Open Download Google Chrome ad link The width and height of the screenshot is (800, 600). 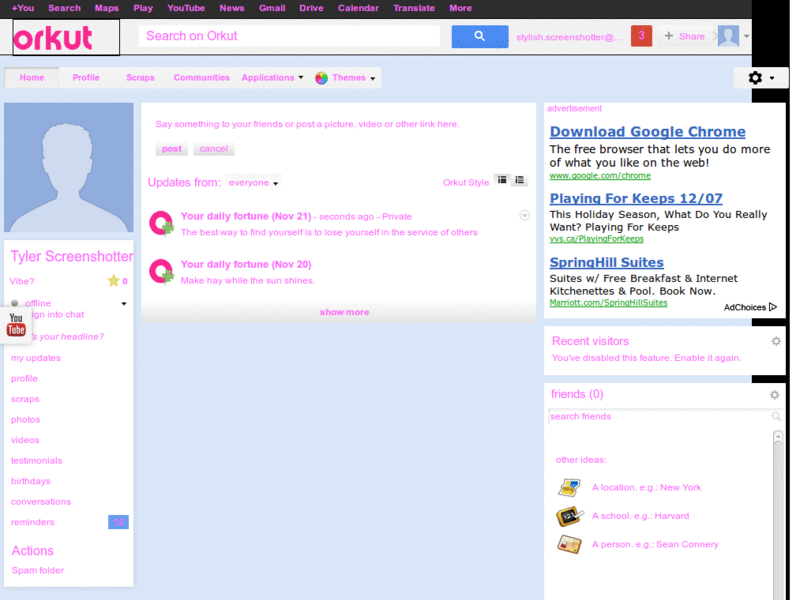(647, 132)
